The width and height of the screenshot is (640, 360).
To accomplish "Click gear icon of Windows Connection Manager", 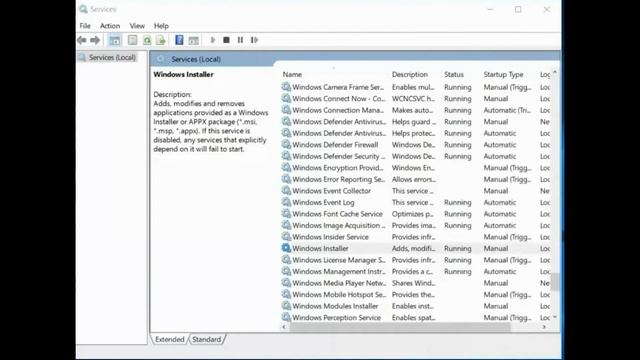I will pyautogui.click(x=286, y=110).
